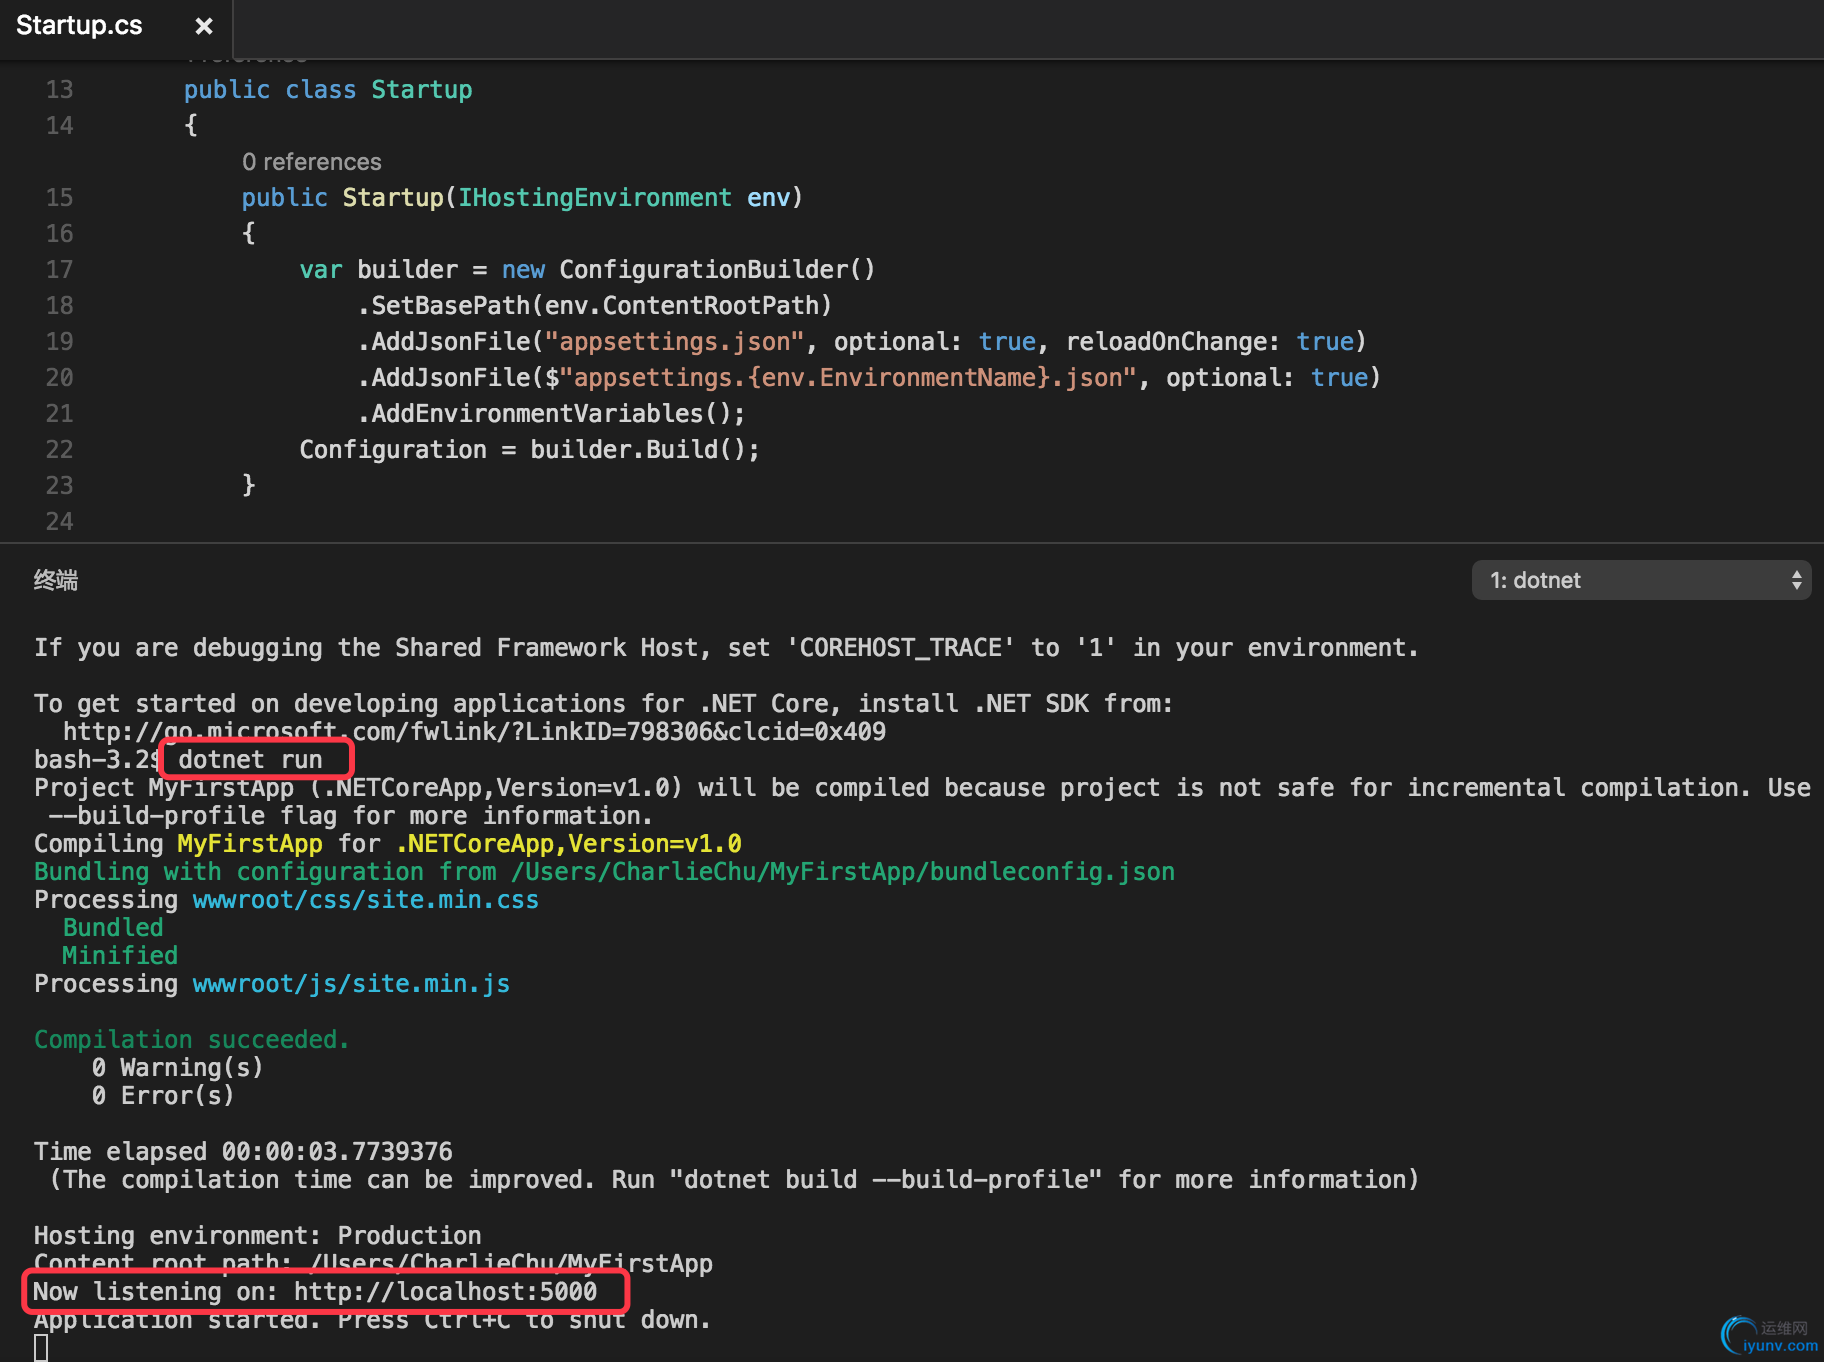Close the Startup.cs editor tab
1824x1362 pixels.
coord(204,26)
